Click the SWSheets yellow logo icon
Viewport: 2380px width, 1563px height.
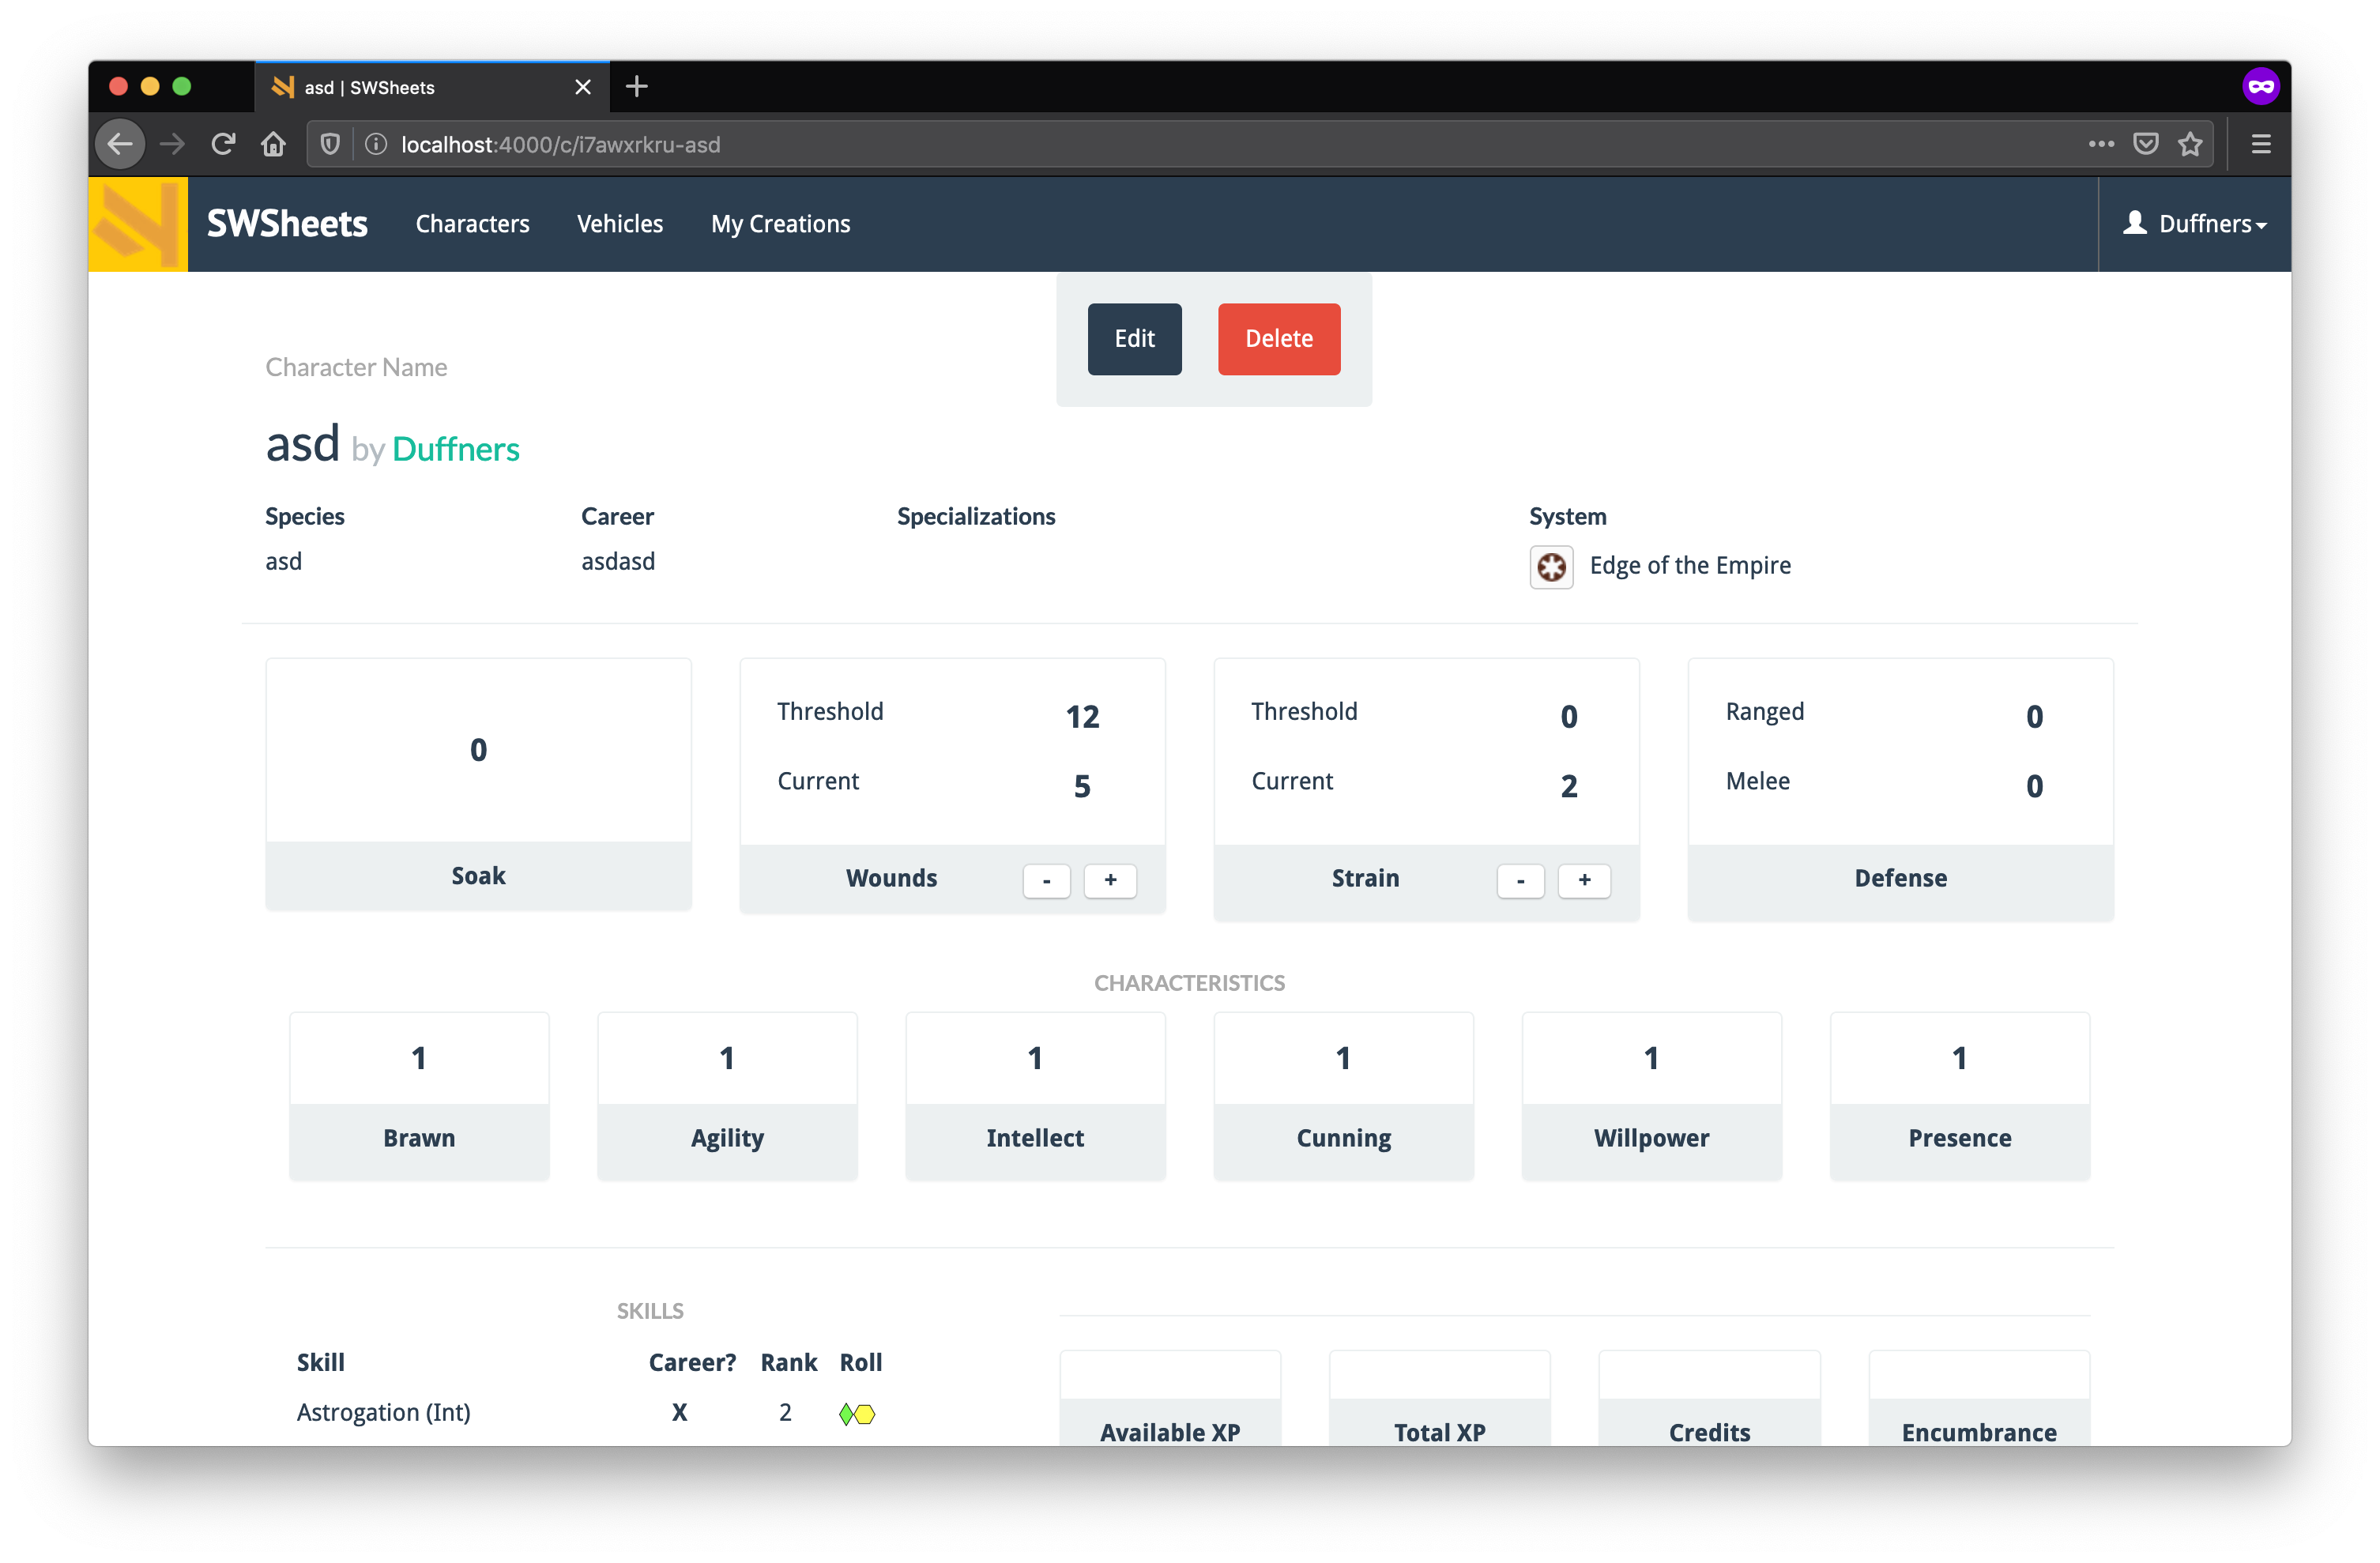137,223
